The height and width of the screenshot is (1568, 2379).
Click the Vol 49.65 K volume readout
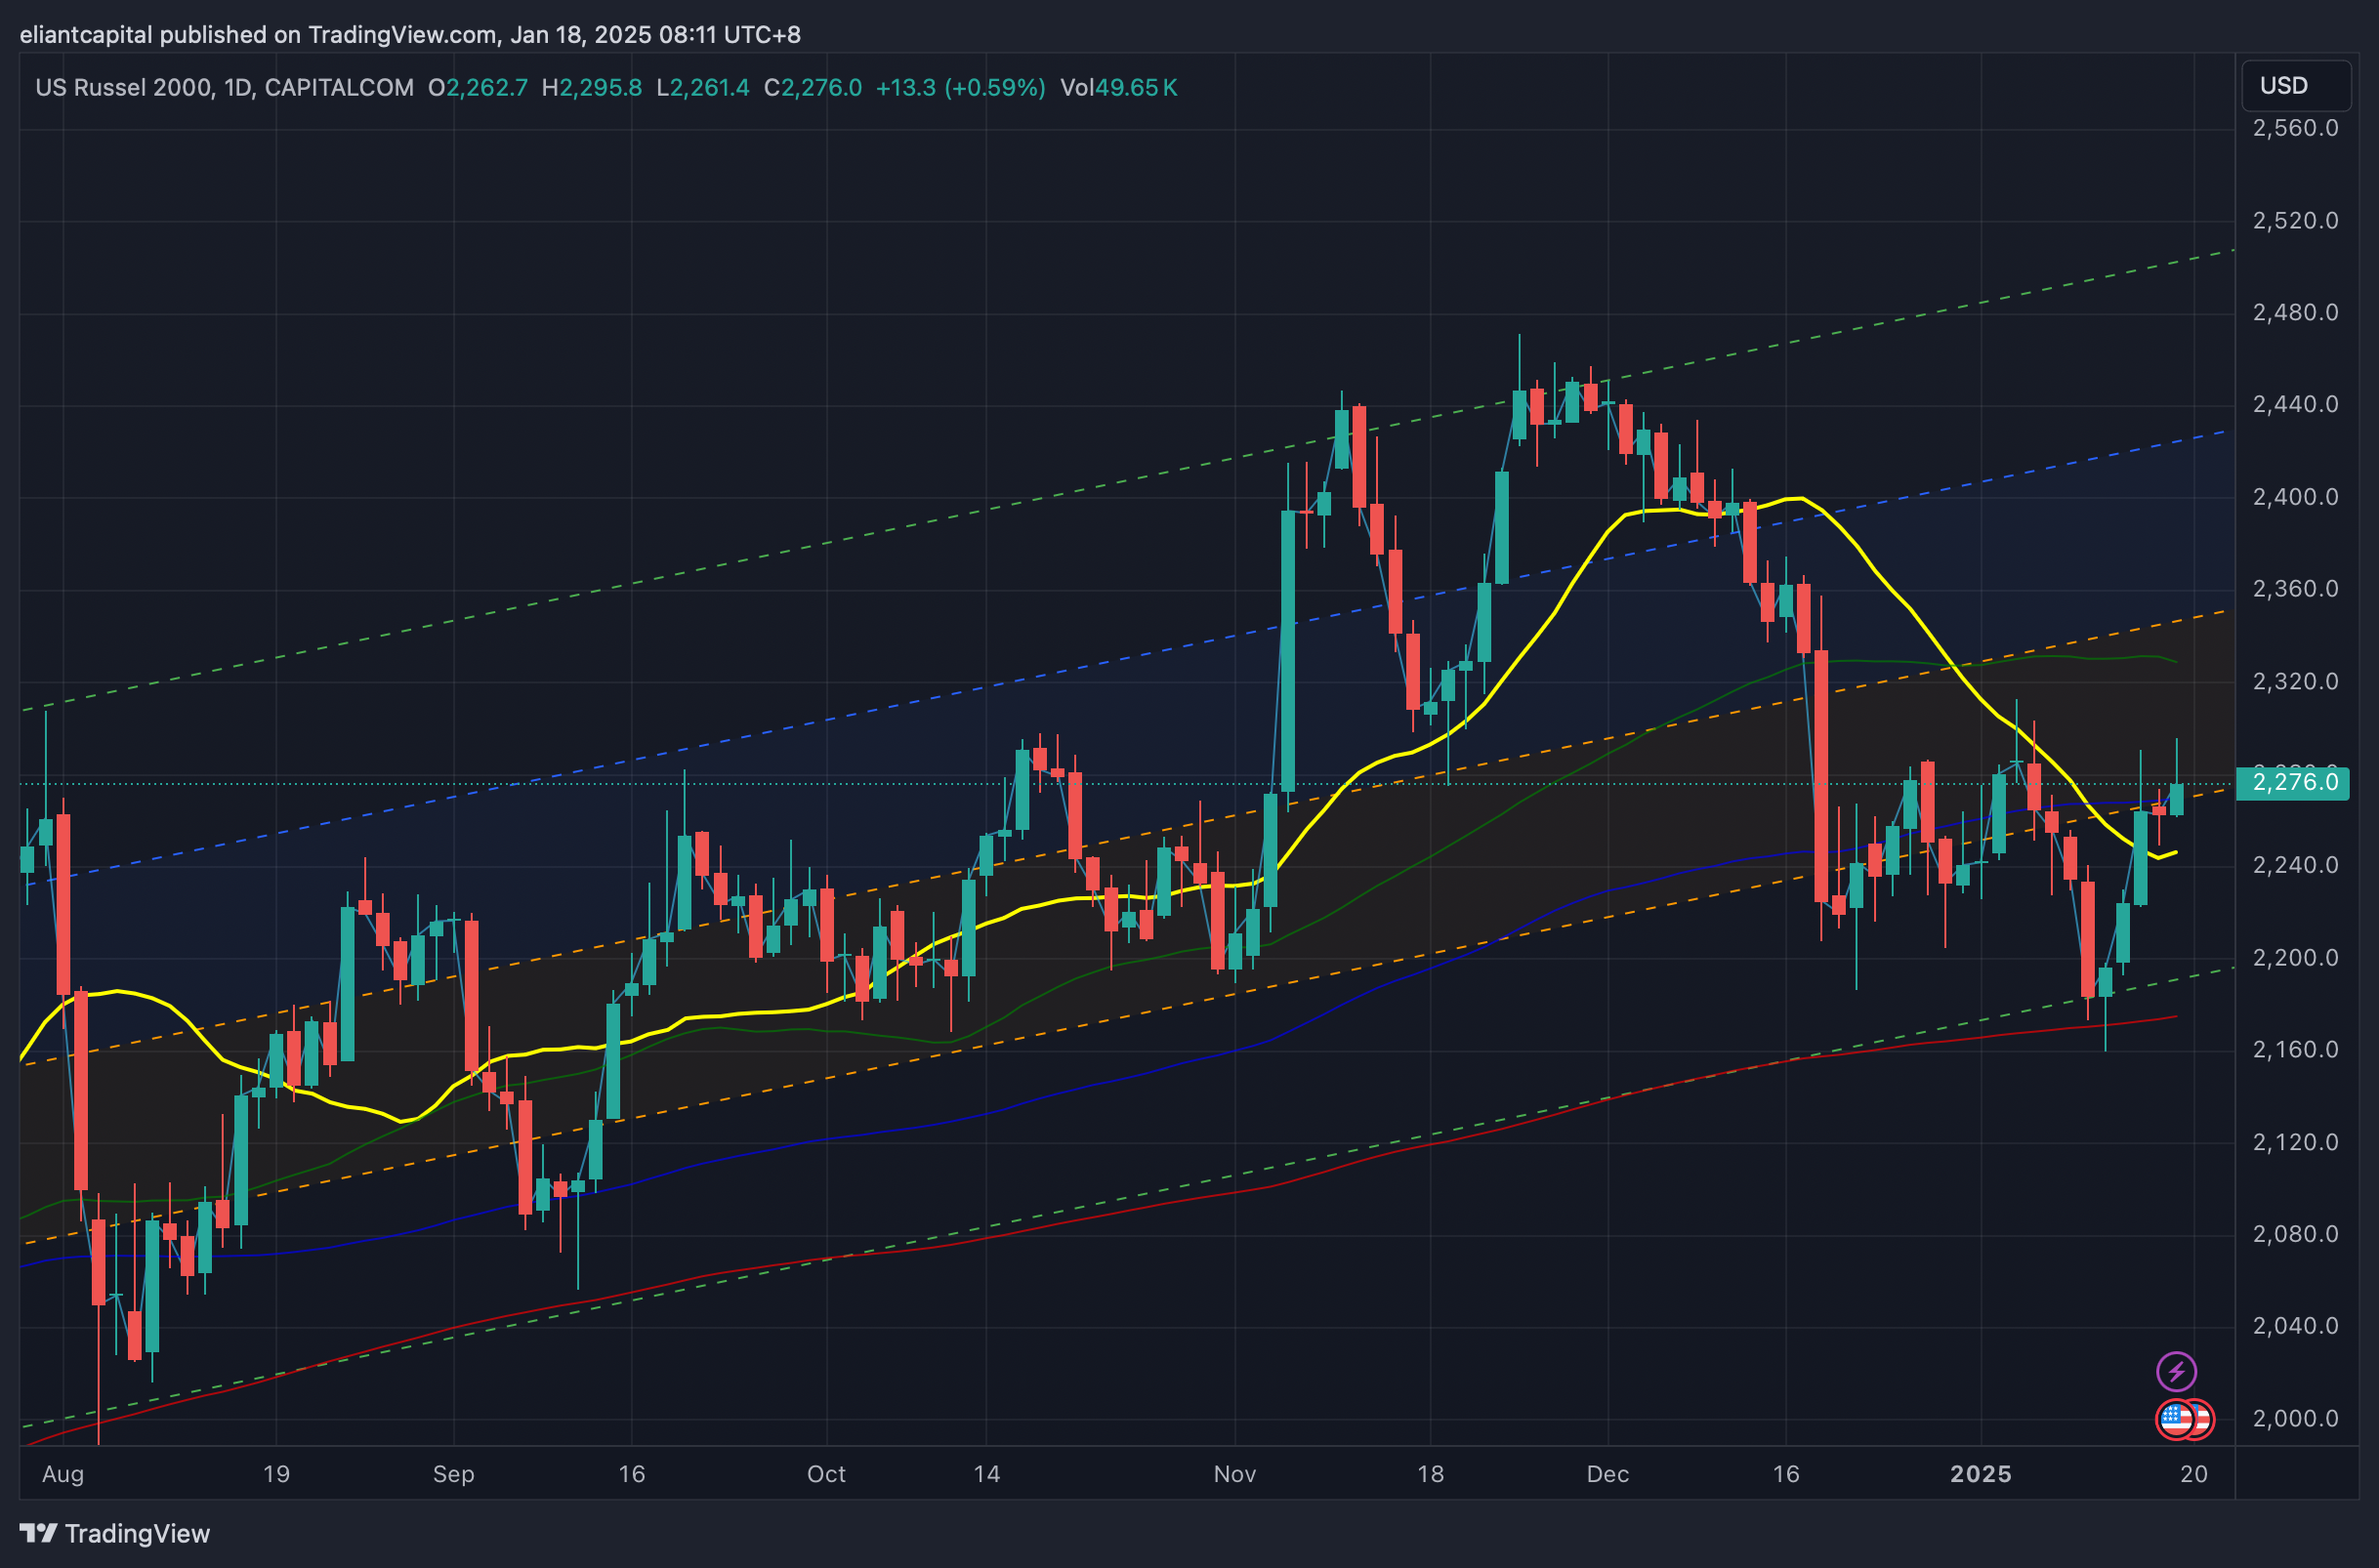(1118, 88)
